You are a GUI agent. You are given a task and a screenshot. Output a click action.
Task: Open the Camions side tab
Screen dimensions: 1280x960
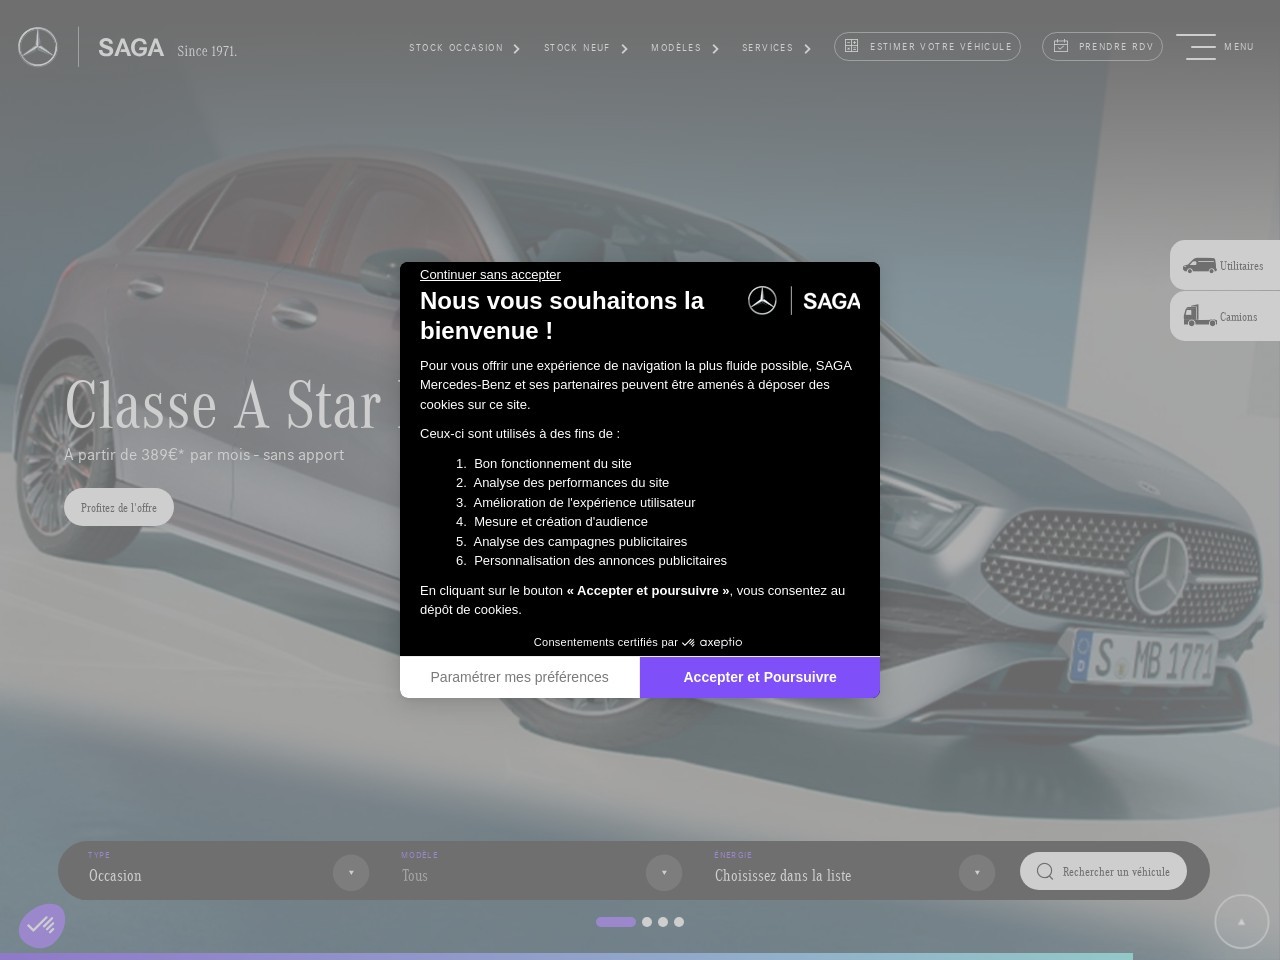(1225, 316)
